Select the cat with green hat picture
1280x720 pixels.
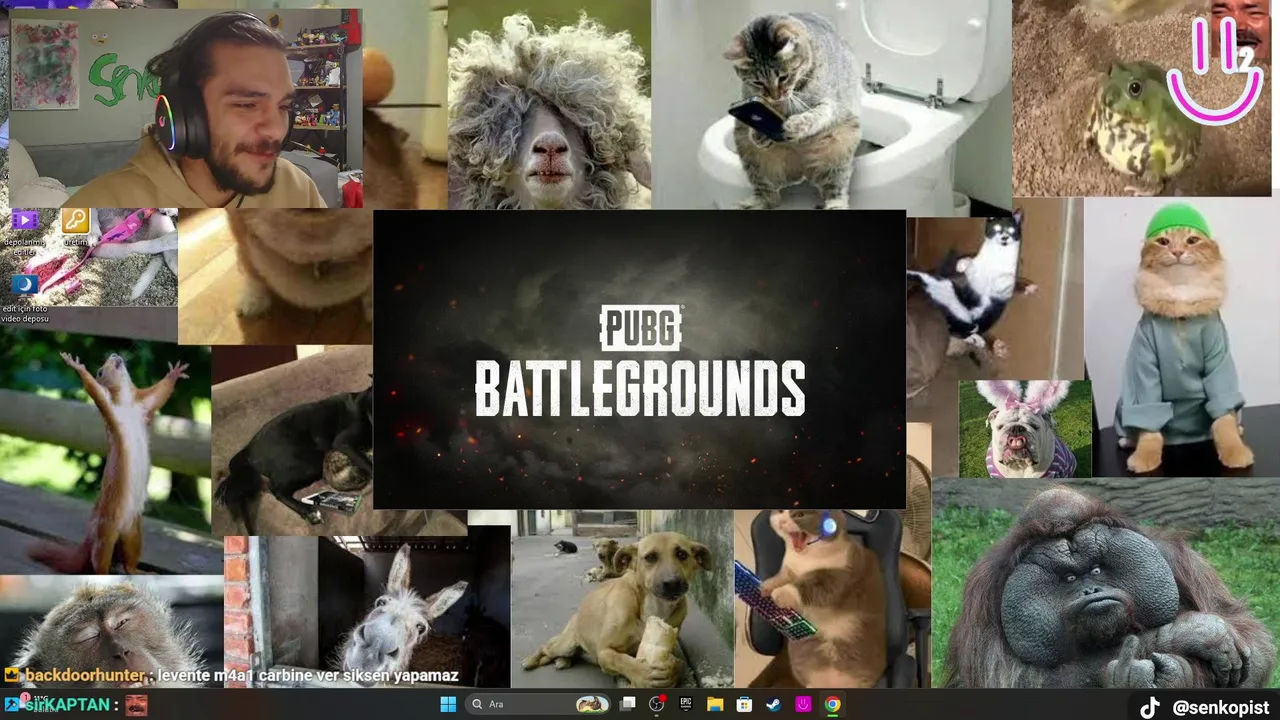(x=1181, y=337)
